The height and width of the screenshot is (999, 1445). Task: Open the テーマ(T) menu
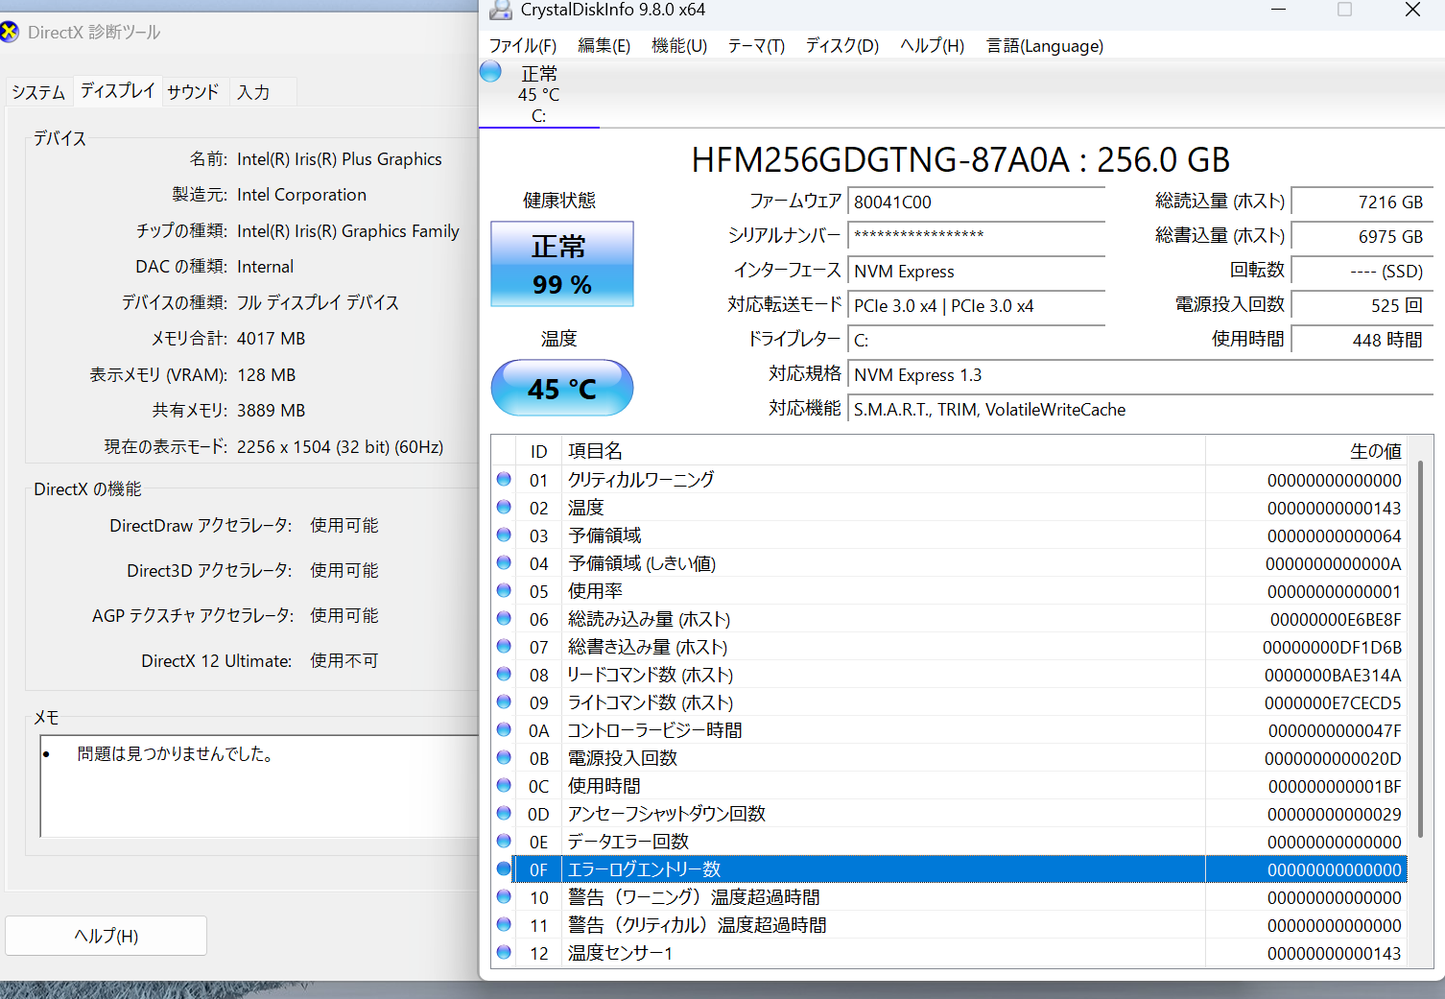coord(756,46)
